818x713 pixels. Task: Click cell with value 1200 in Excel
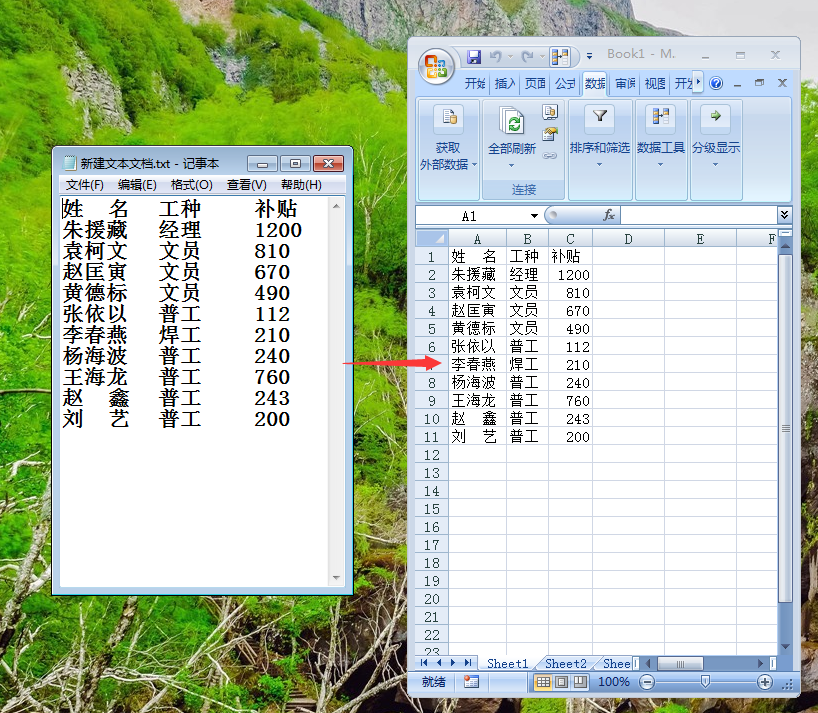tap(570, 274)
